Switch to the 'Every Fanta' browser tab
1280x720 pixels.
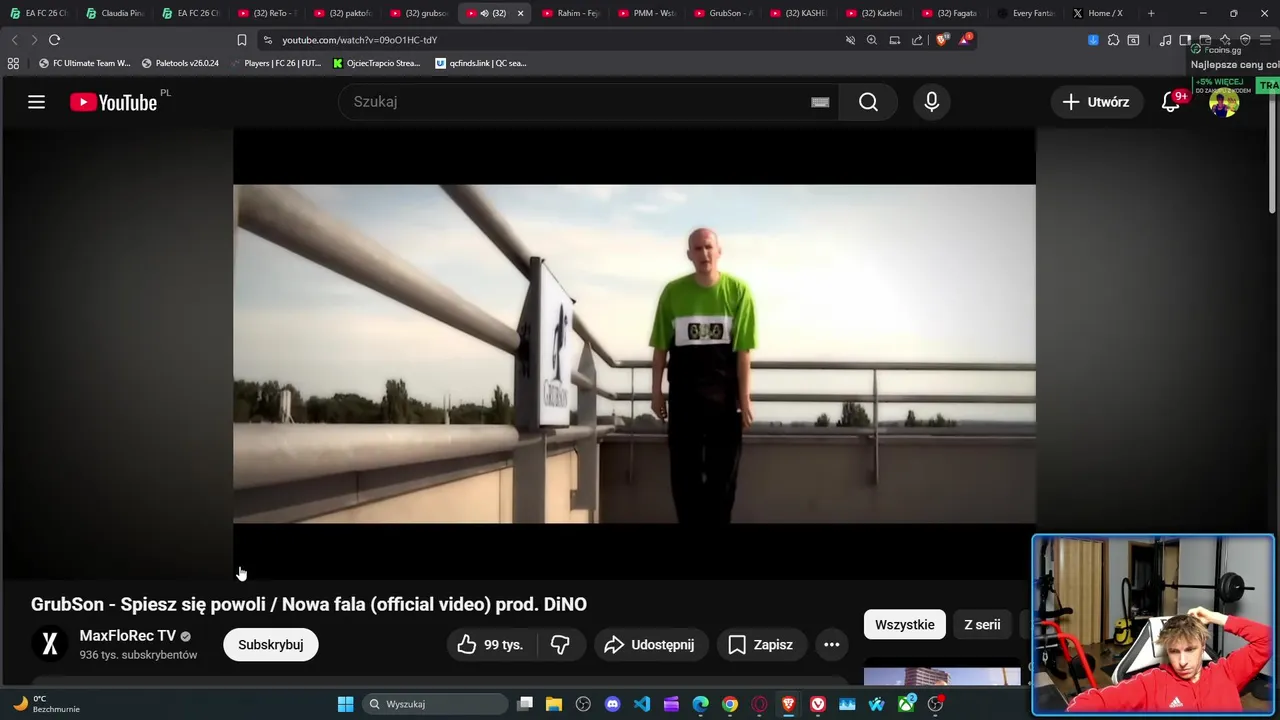pyautogui.click(x=1028, y=13)
